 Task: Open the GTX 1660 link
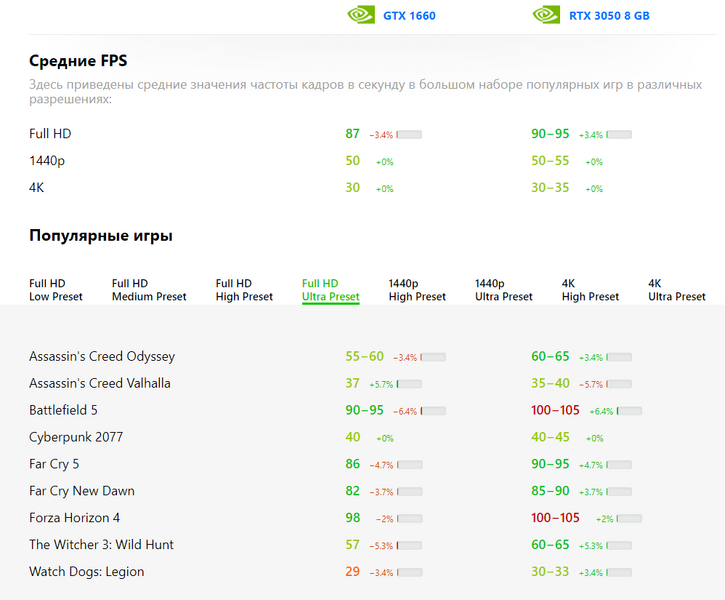(x=409, y=16)
